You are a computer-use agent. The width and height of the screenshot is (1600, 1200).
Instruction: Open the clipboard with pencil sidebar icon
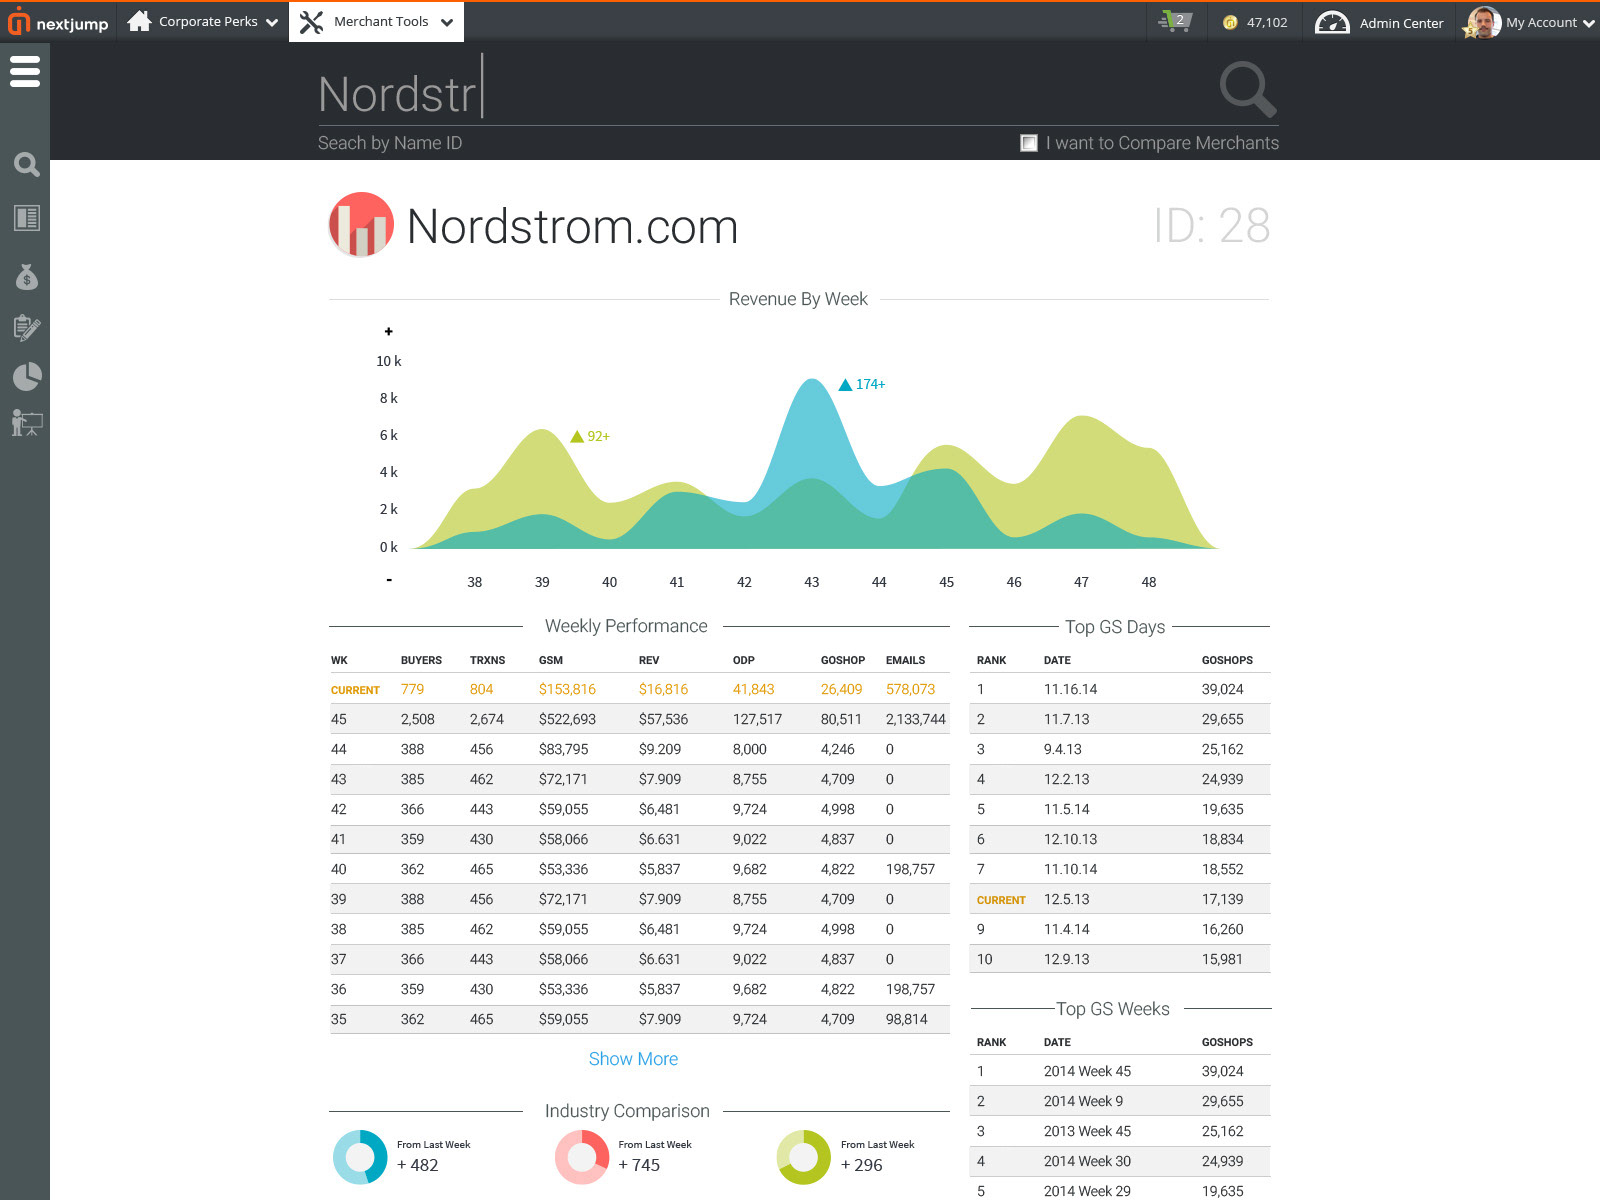[27, 327]
